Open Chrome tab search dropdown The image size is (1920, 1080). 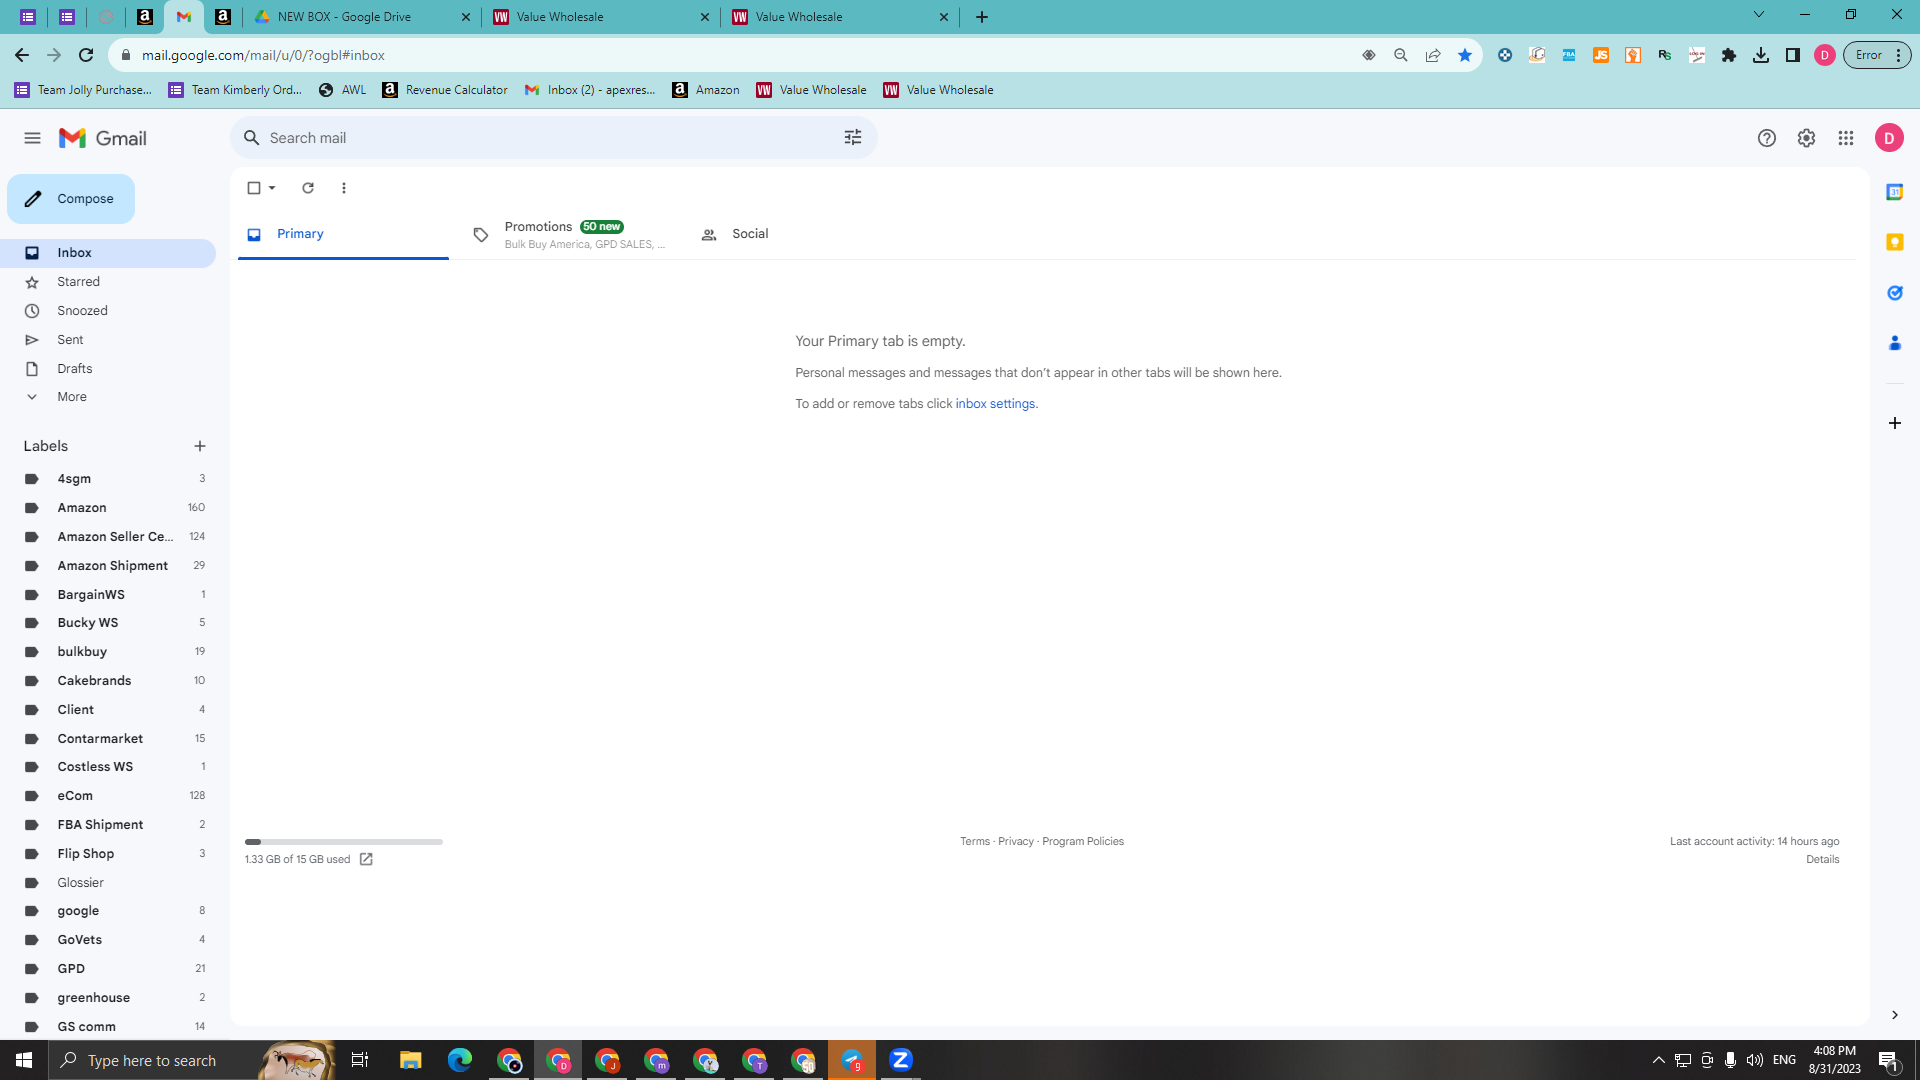tap(1759, 15)
